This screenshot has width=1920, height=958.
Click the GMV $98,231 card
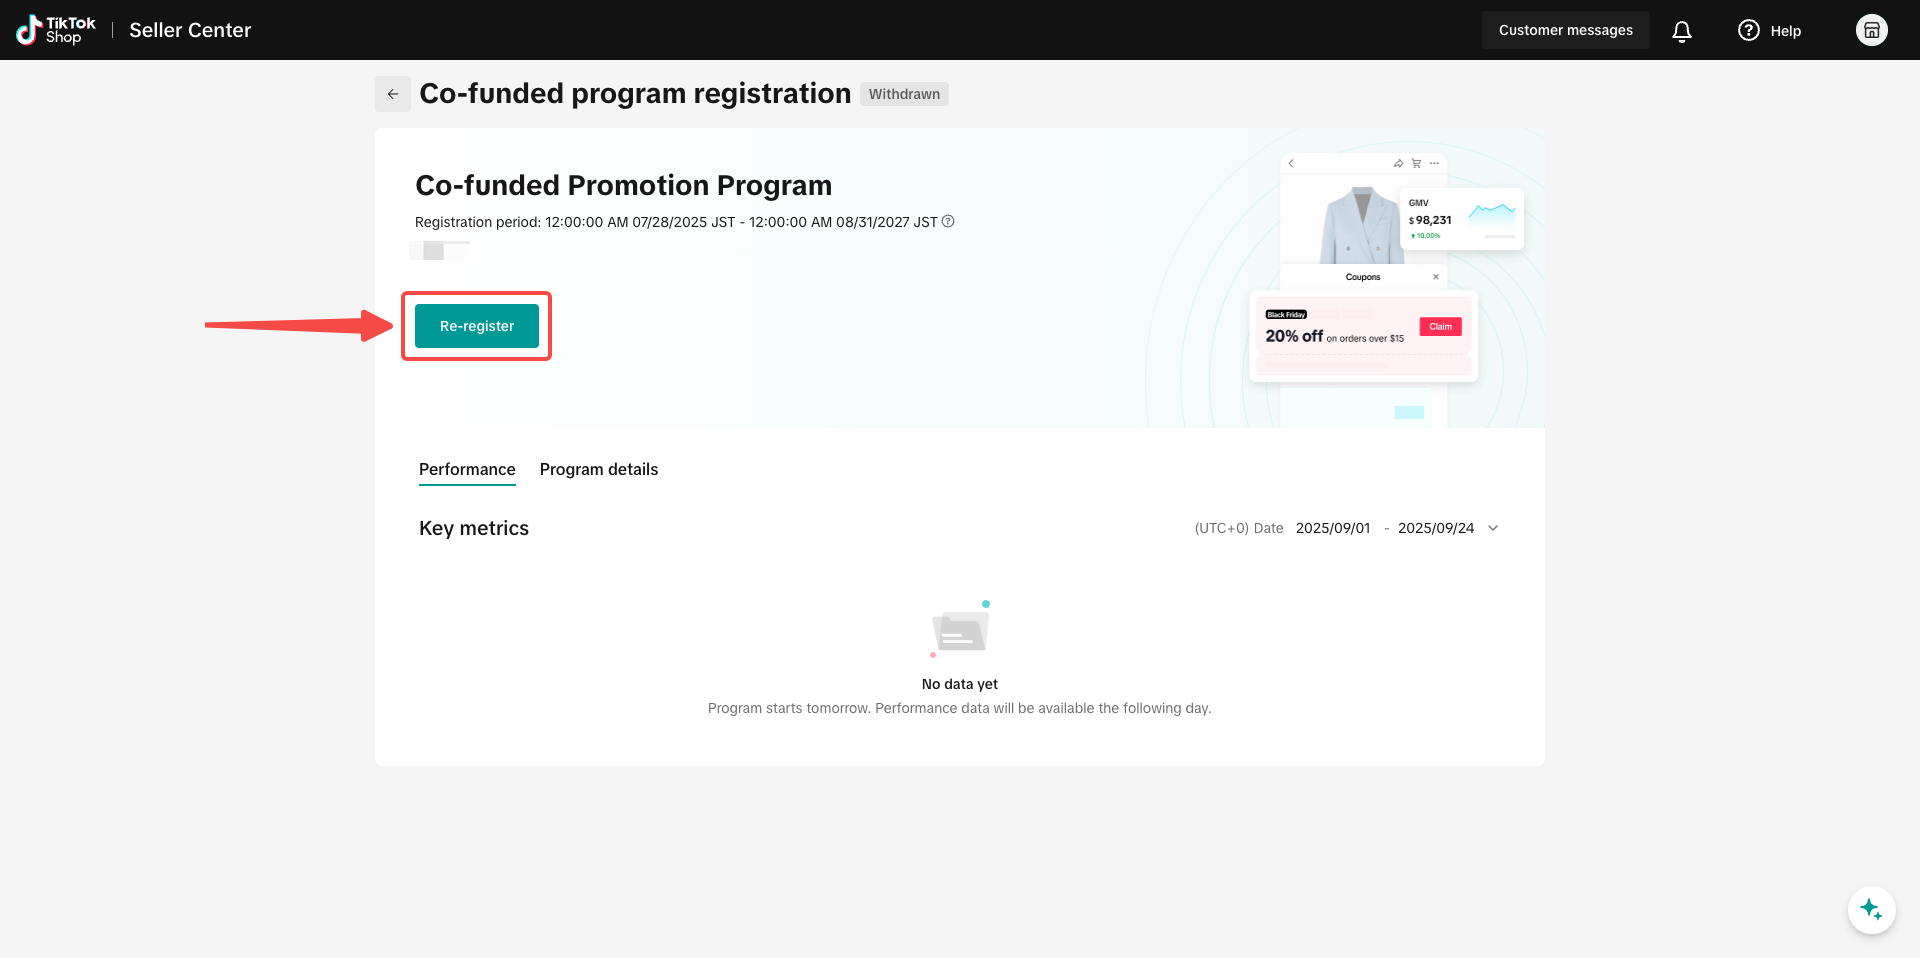[x=1460, y=219]
